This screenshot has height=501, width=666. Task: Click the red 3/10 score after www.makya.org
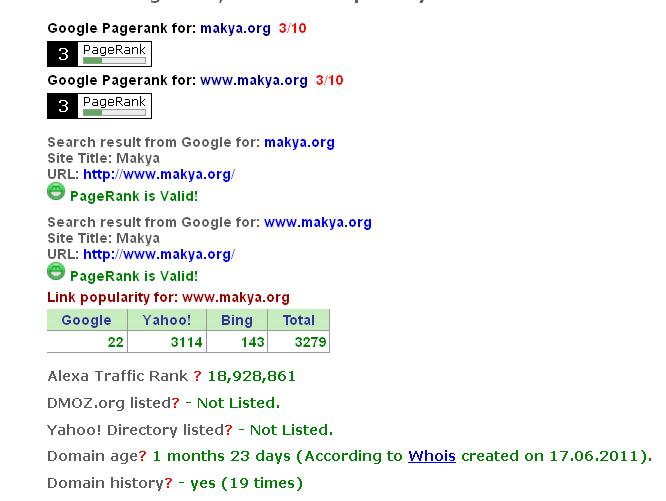(329, 80)
